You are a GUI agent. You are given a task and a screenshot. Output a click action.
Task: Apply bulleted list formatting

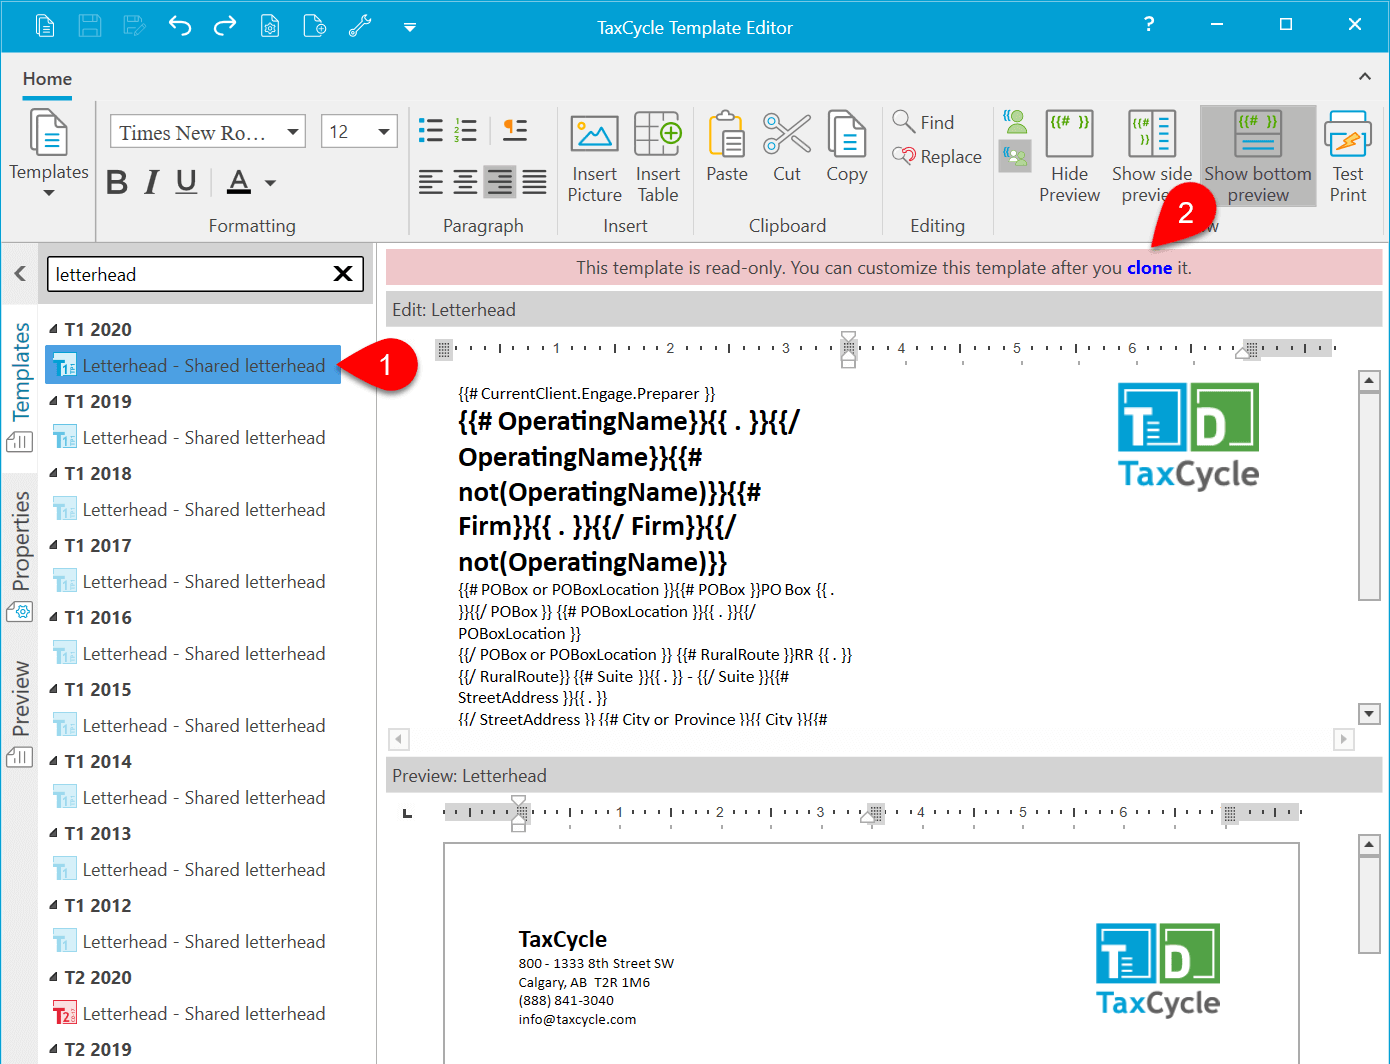pyautogui.click(x=431, y=130)
